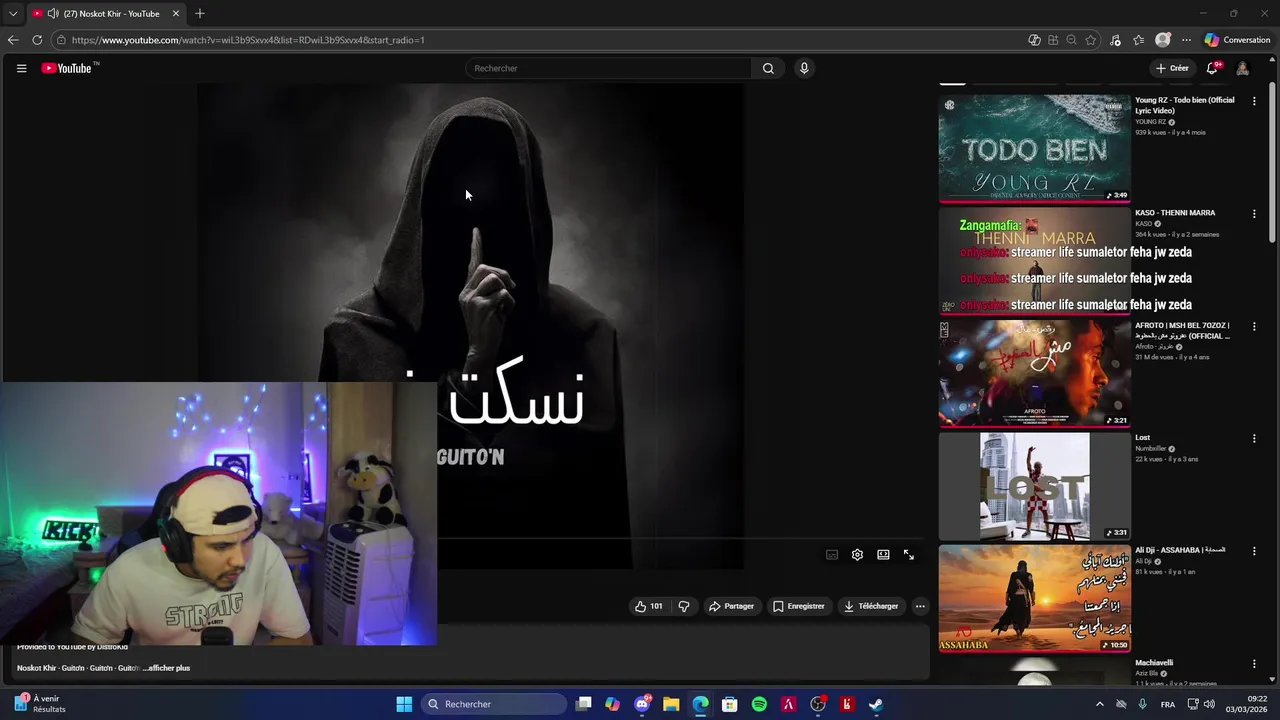
Task: Open options menu for Young RZ video
Action: (x=1254, y=101)
